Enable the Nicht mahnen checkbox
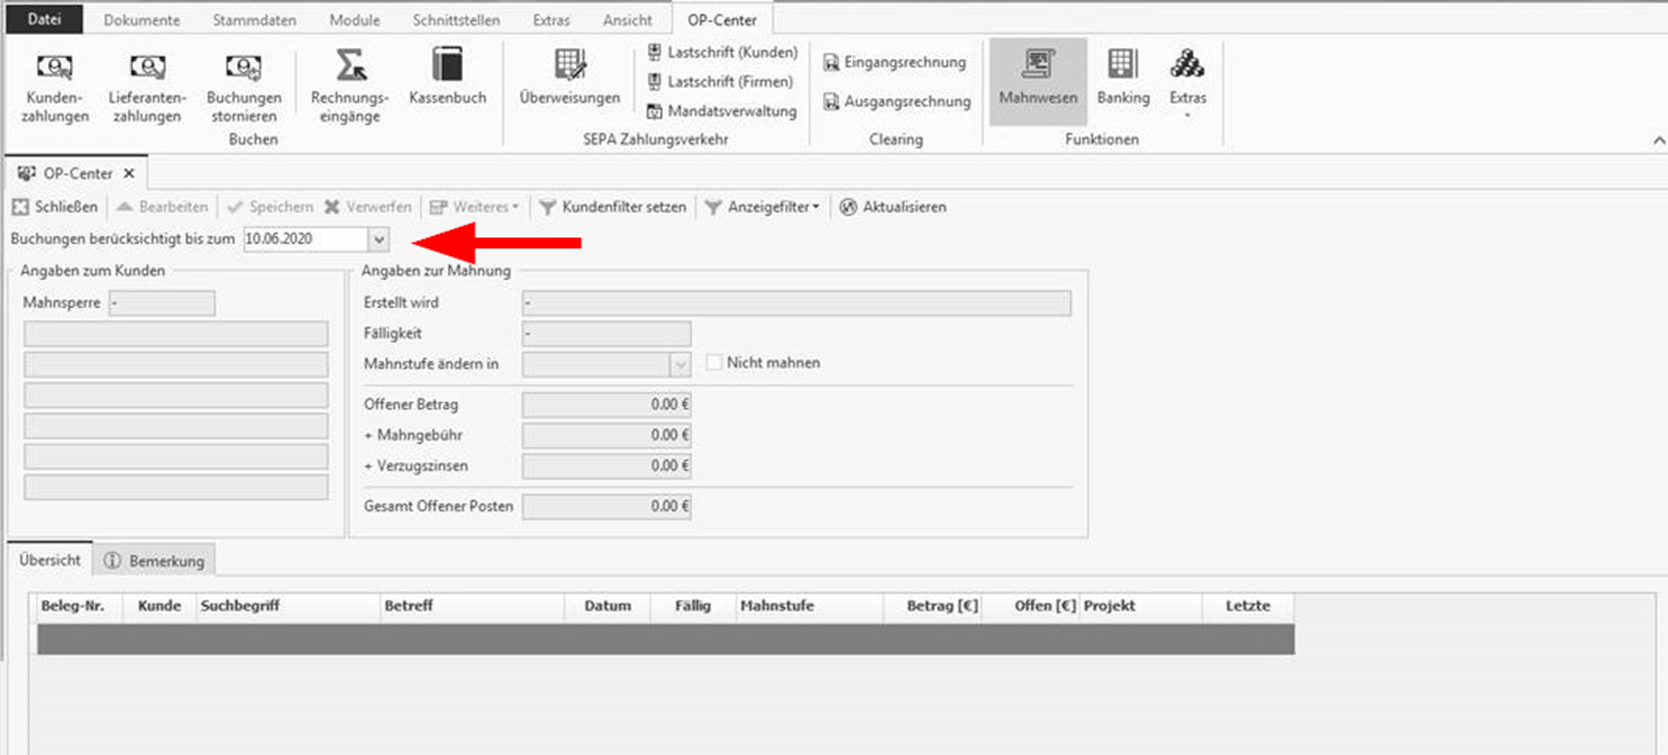 click(x=714, y=363)
